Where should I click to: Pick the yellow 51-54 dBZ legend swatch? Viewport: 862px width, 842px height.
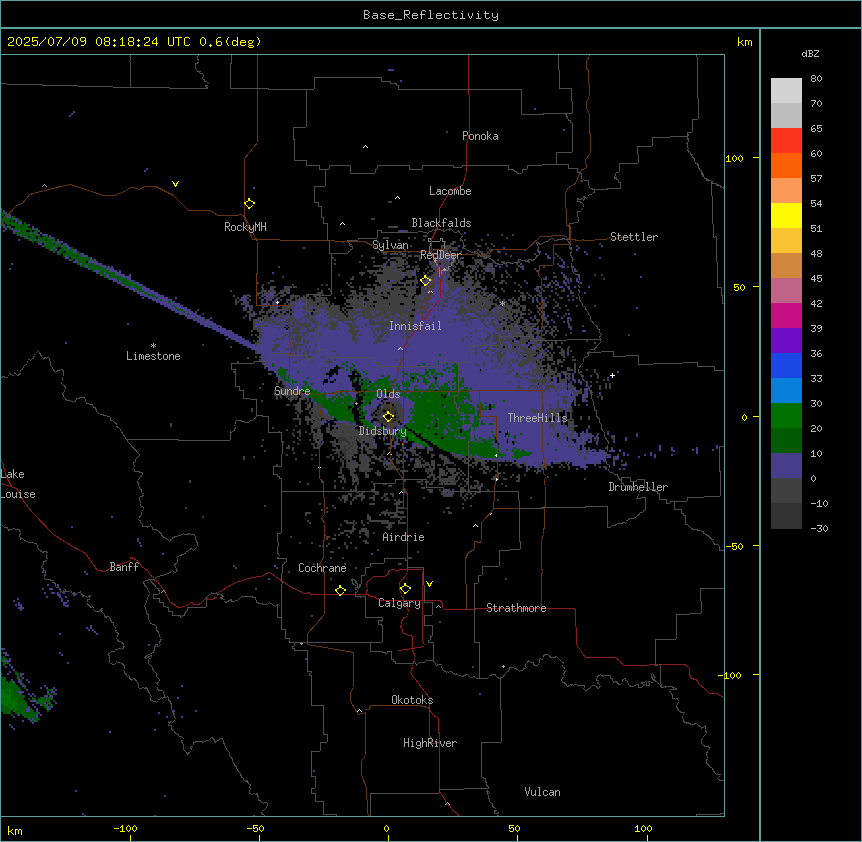point(786,215)
